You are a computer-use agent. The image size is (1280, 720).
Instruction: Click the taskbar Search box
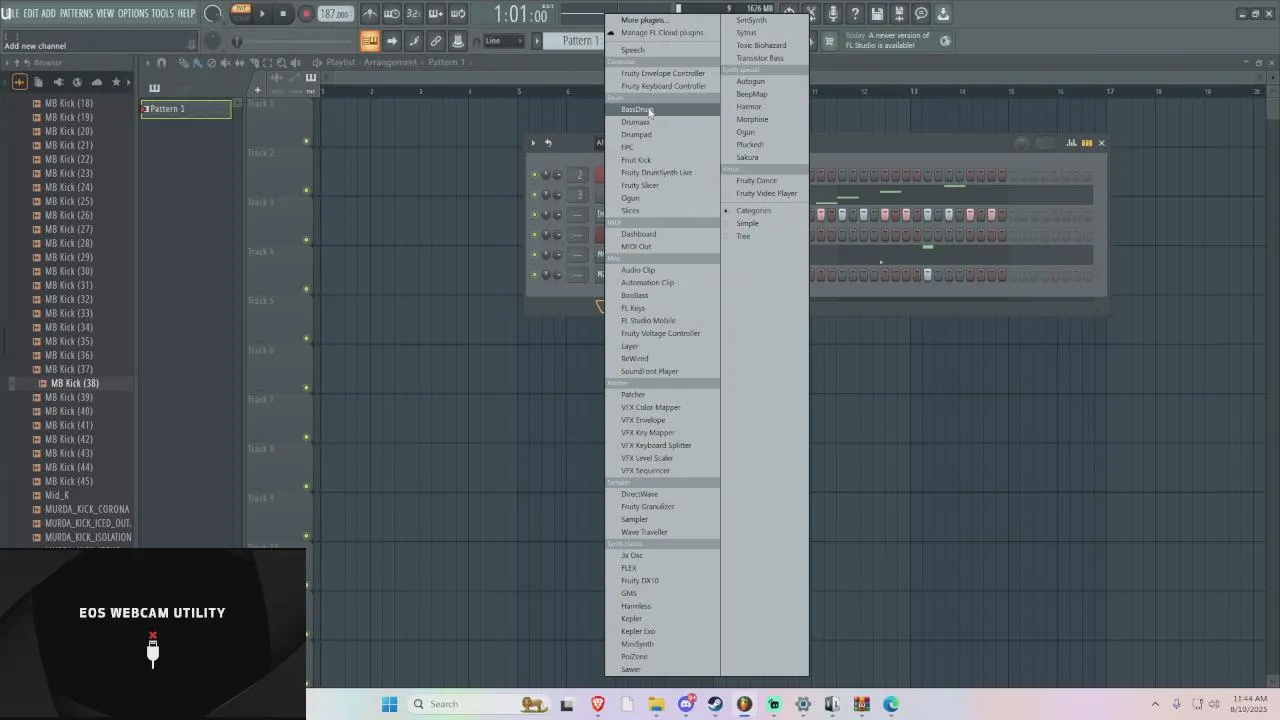pos(478,704)
